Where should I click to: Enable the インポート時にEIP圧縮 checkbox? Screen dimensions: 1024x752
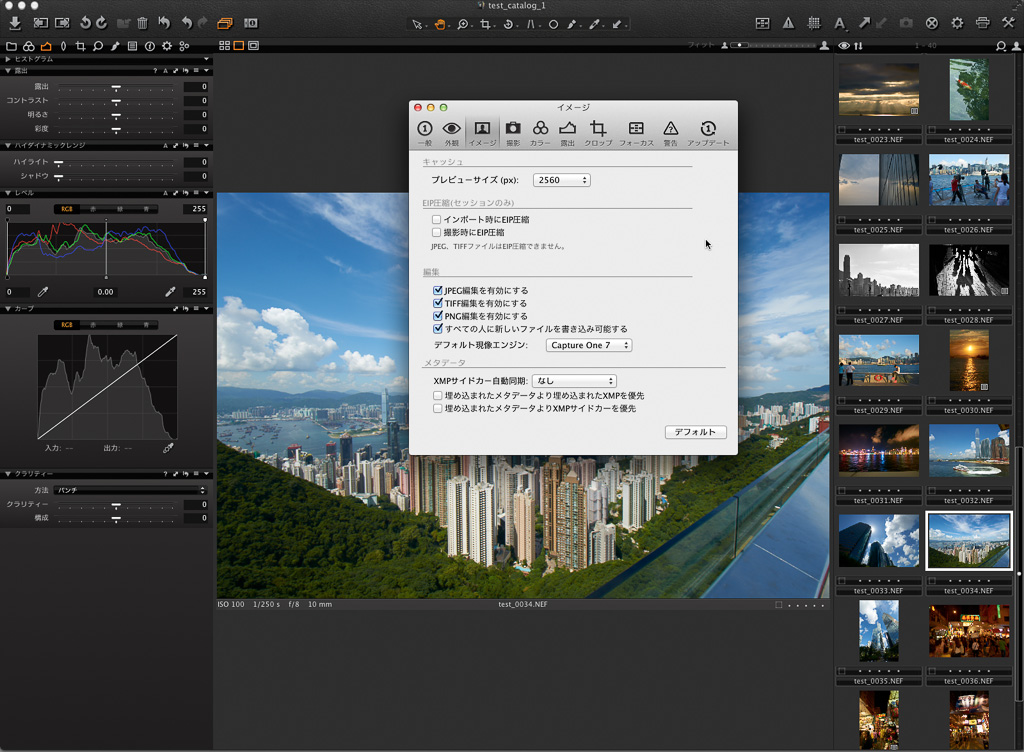[x=437, y=219]
